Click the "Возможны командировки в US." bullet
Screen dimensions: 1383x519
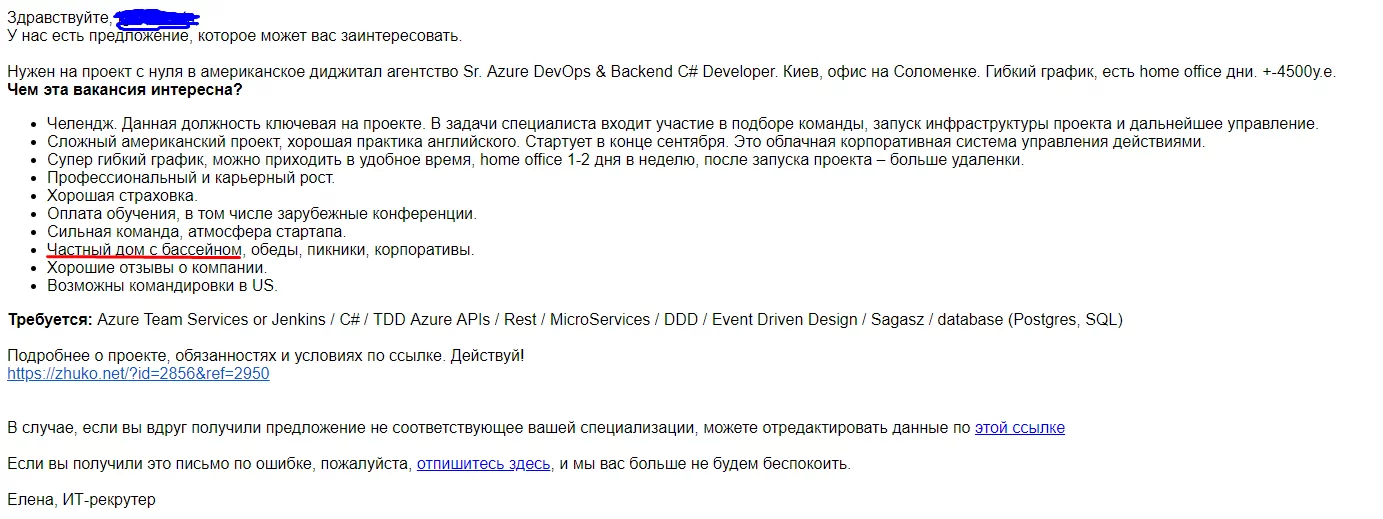[x=162, y=286]
